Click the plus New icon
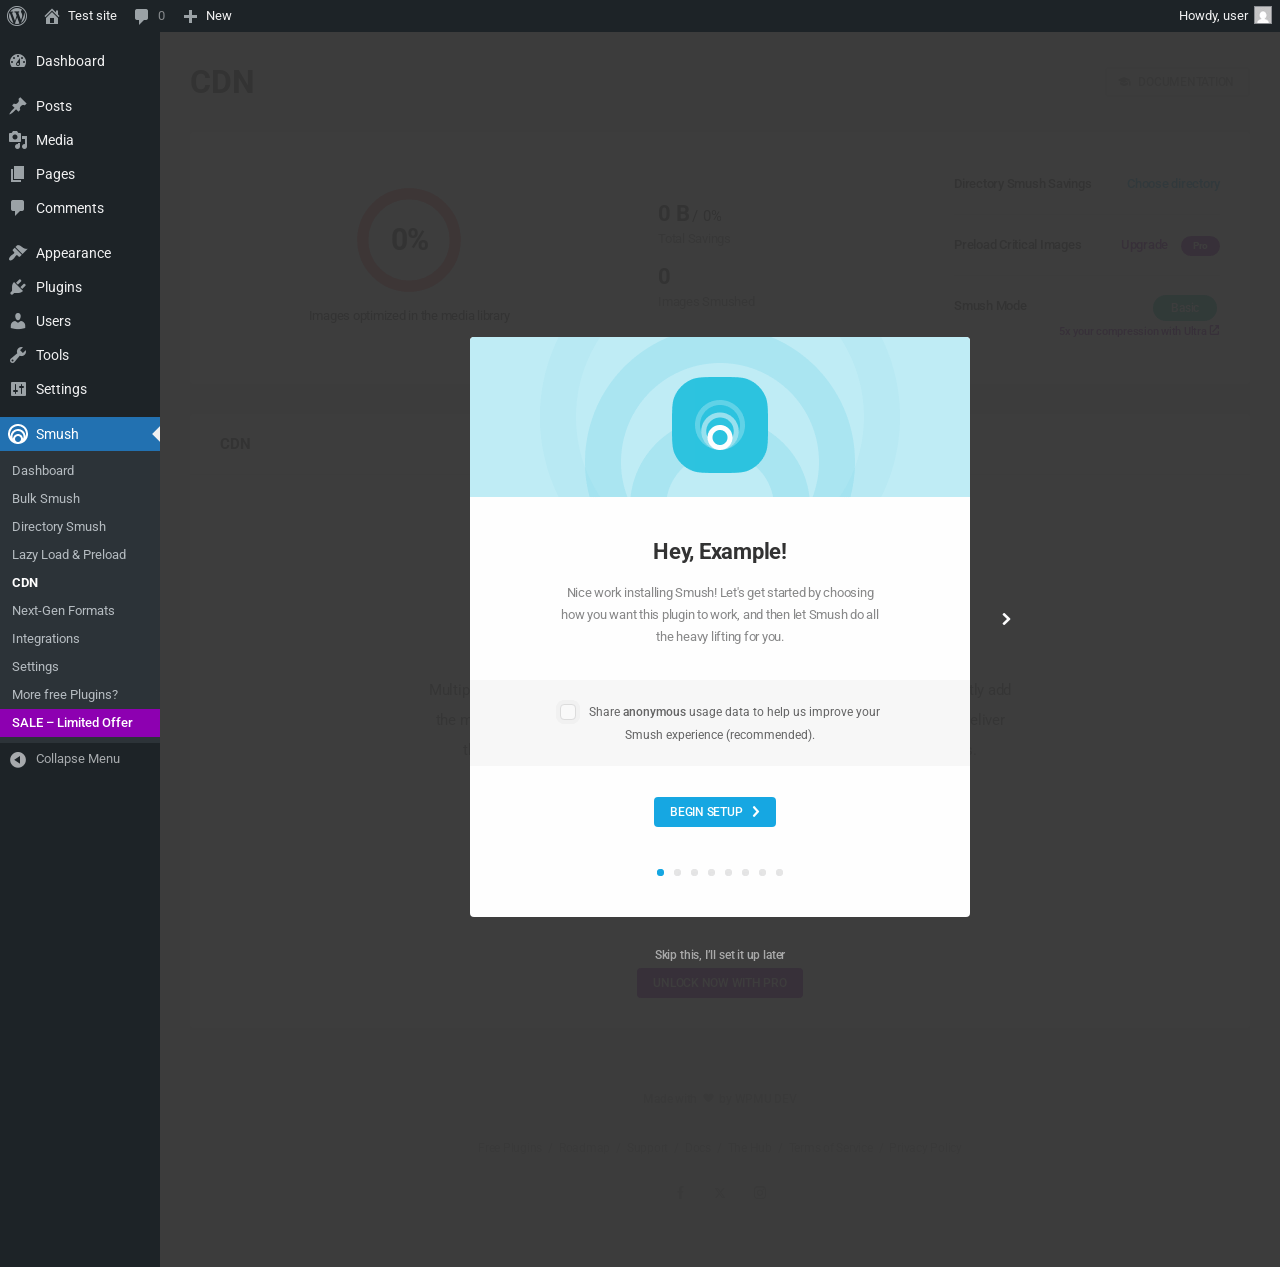The width and height of the screenshot is (1280, 1267). point(190,16)
